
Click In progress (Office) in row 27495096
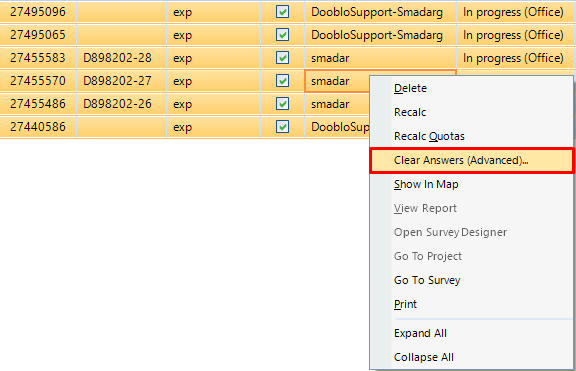tap(515, 12)
